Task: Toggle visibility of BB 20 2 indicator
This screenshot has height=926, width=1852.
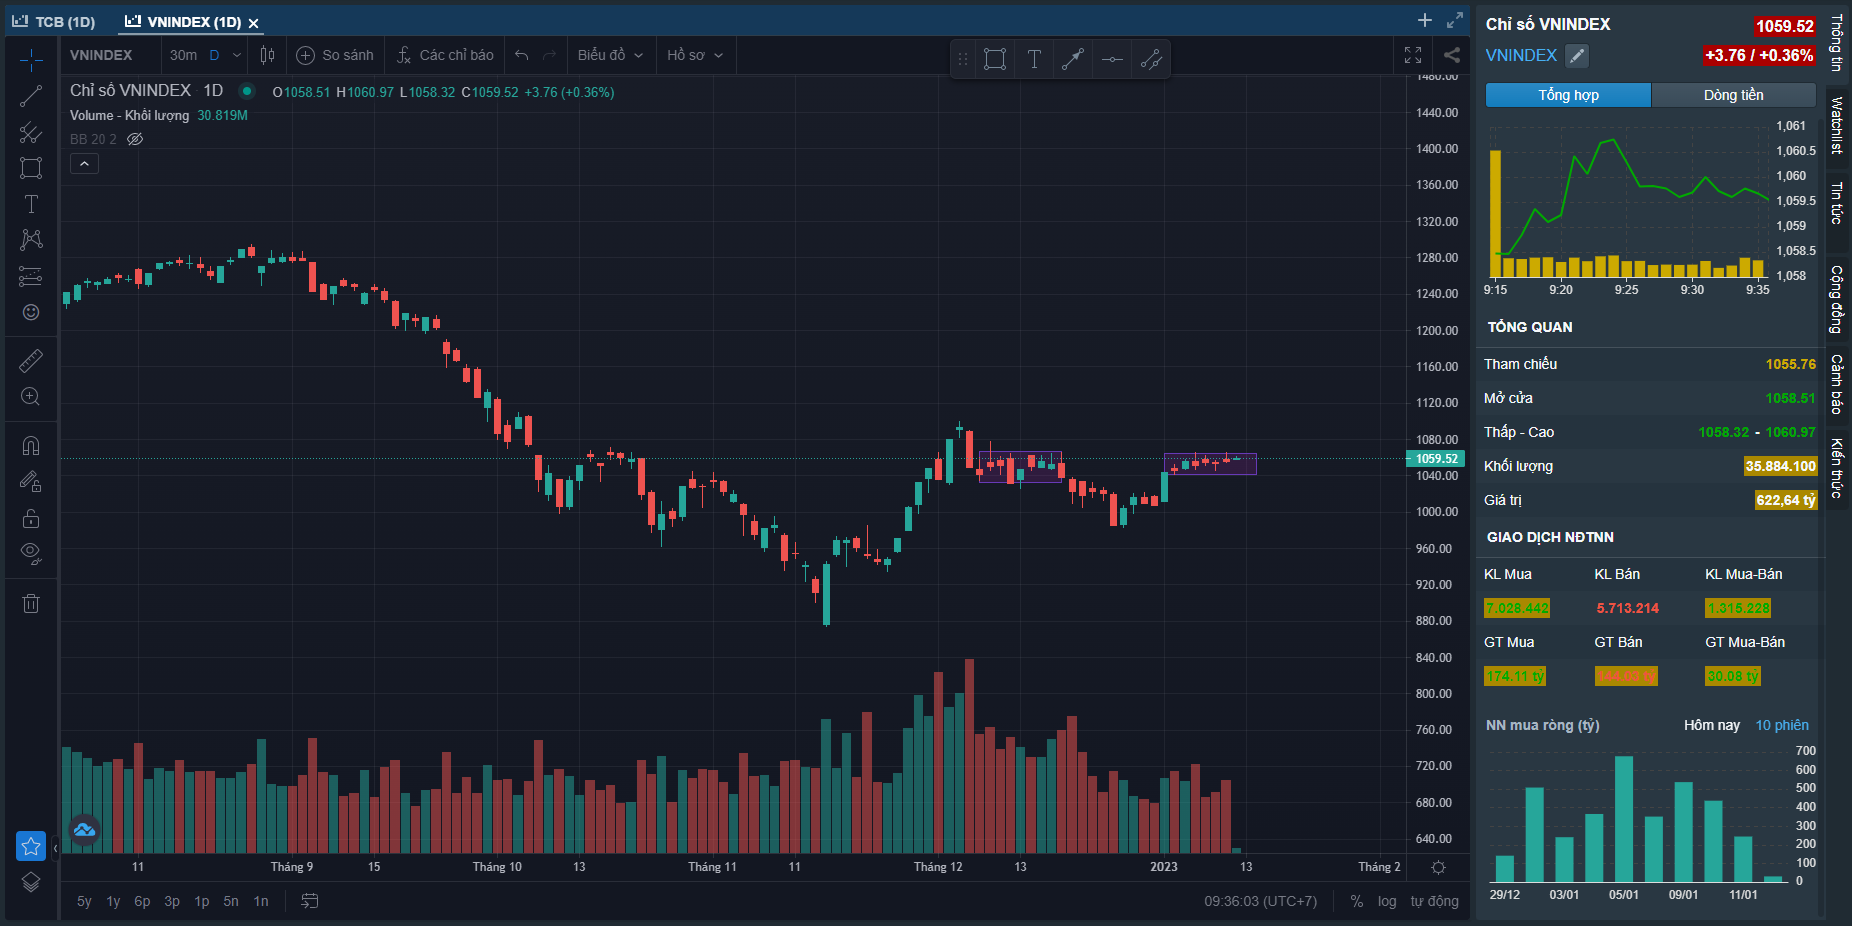Action: [135, 139]
